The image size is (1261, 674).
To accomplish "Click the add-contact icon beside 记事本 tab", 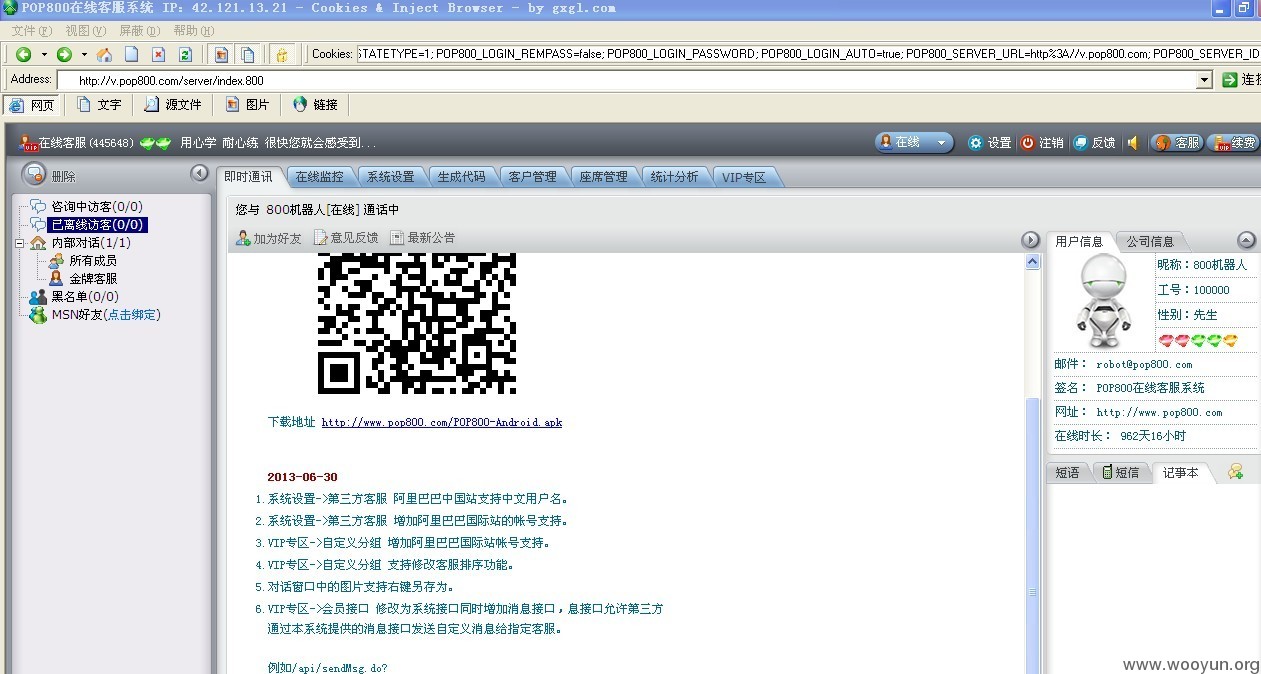I will tap(1236, 472).
